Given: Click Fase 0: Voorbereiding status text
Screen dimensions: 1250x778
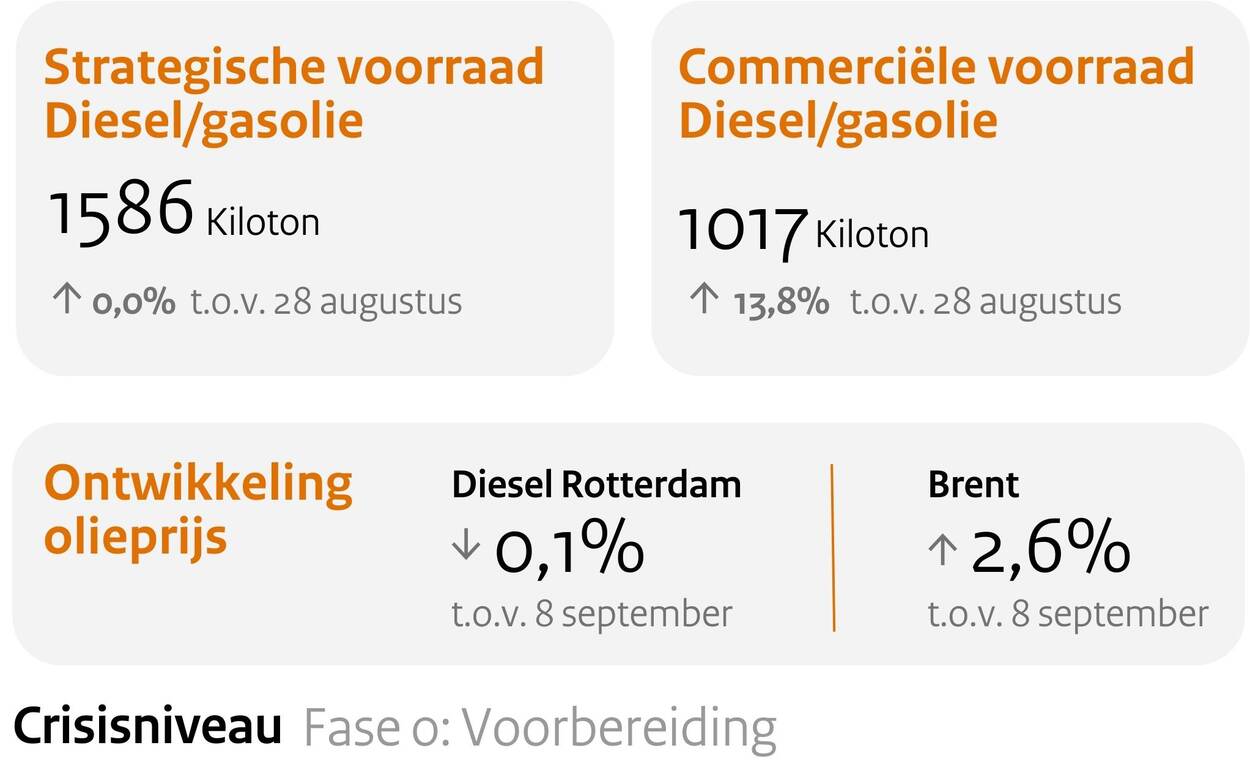Looking at the screenshot, I should [539, 729].
